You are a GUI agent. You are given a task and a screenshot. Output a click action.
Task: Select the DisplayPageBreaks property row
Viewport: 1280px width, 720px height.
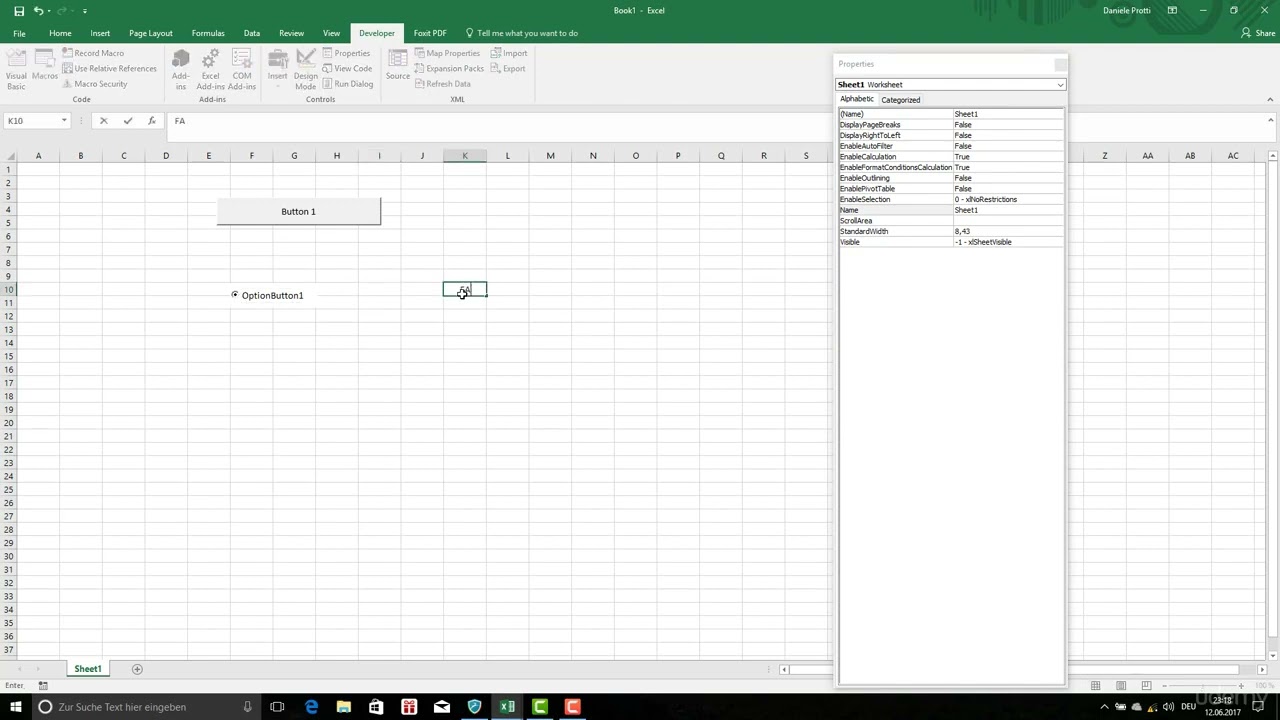pos(951,125)
